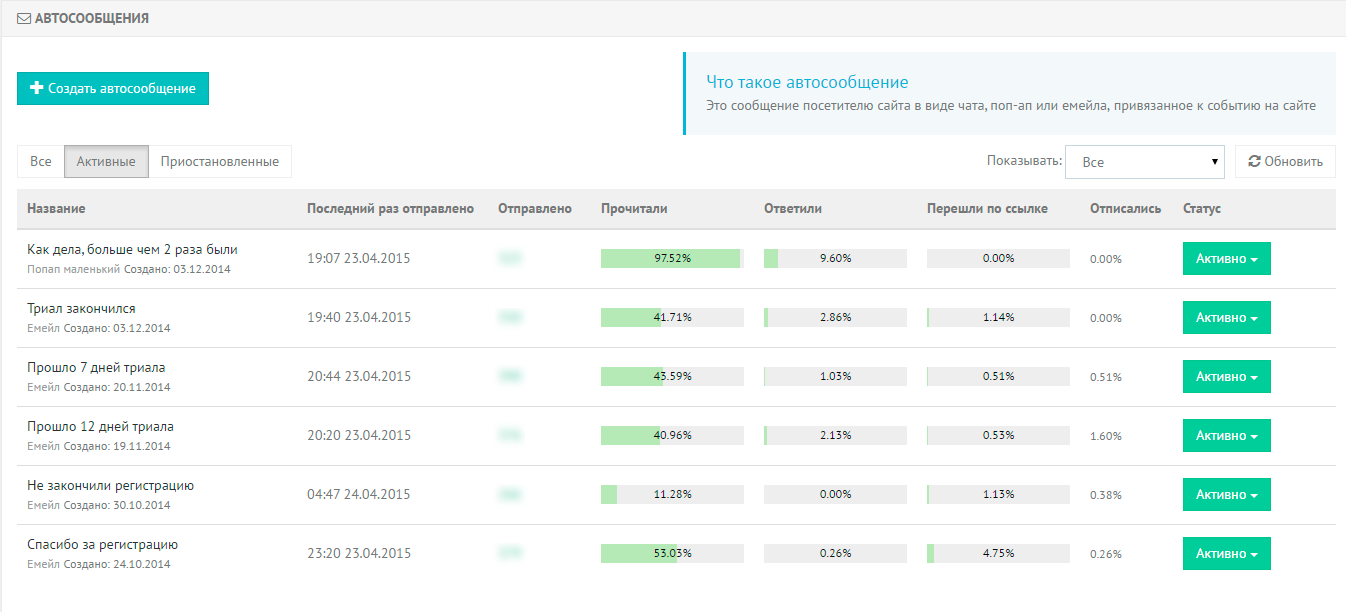Open Активно status dropdown for Как дела row
The width and height of the screenshot is (1346, 612).
[x=1226, y=258]
